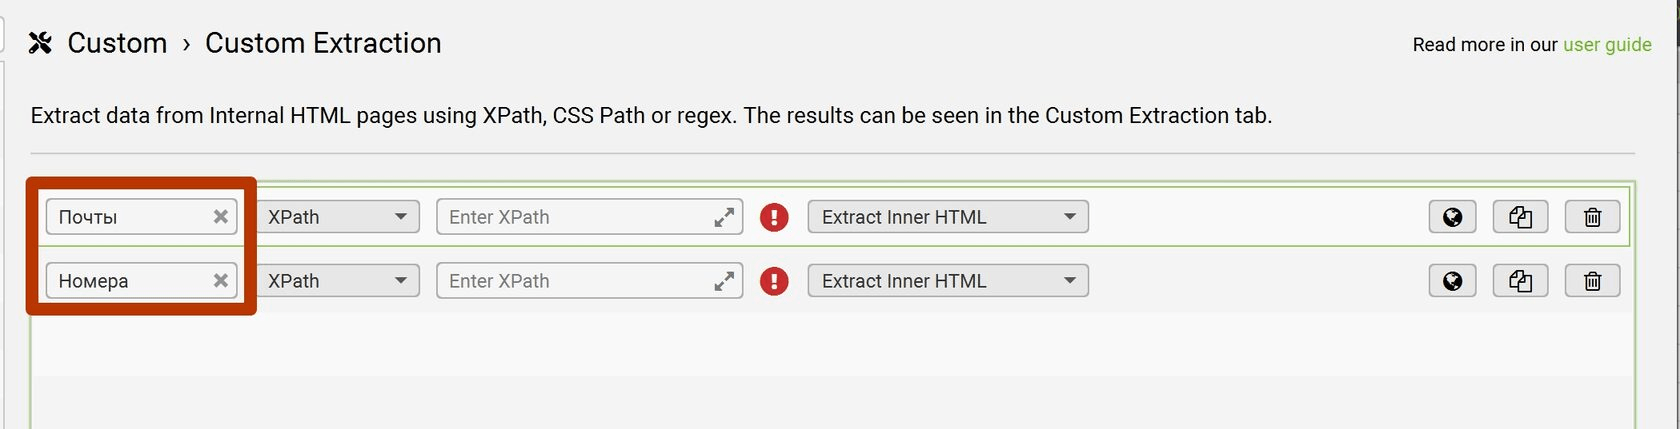Expand the XPath input in first row
Viewport: 1680px width, 429px height.
point(724,217)
